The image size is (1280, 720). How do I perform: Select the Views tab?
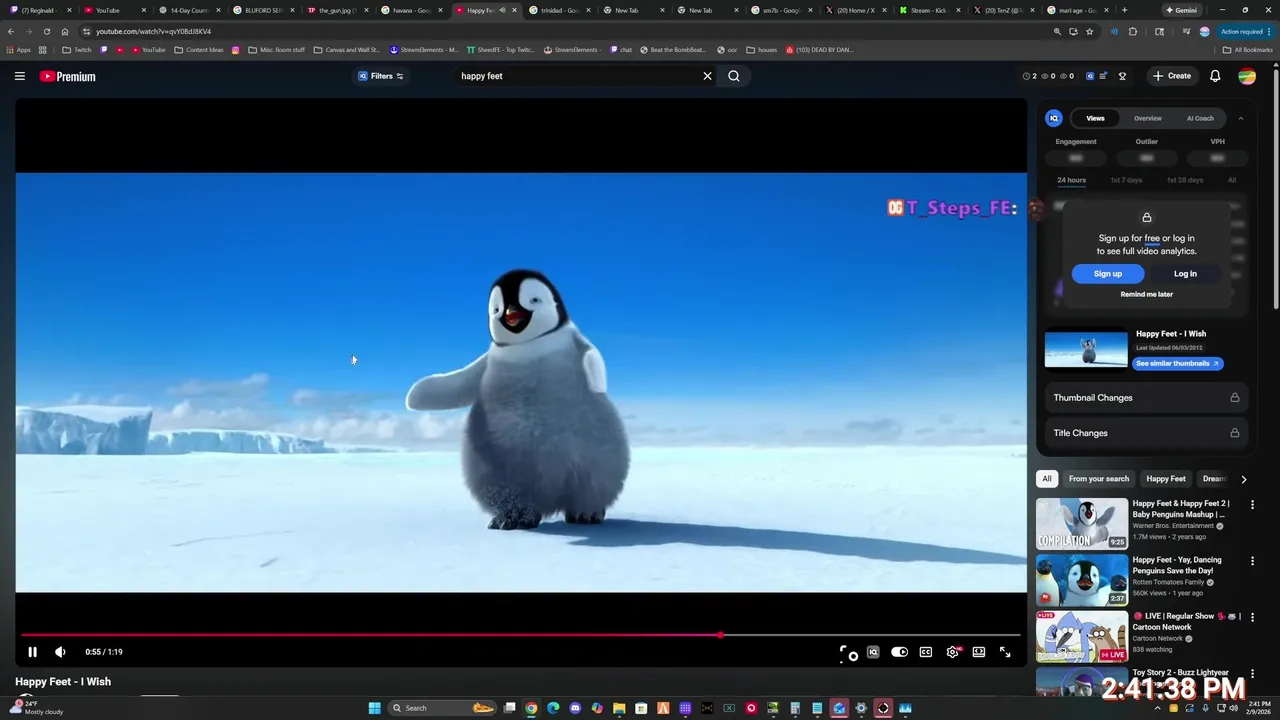tap(1096, 118)
